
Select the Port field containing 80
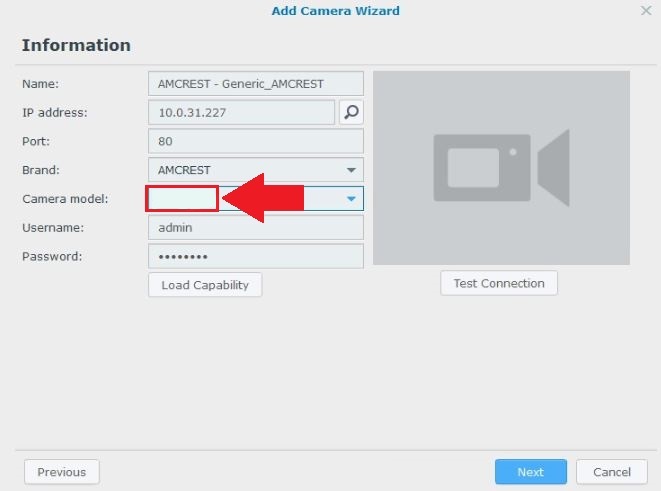[255, 141]
